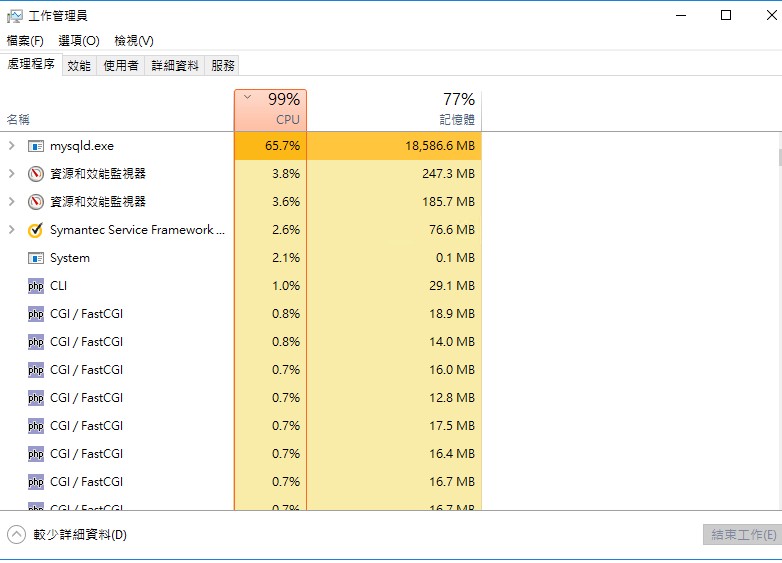
Task: Expand the Symantec Service Framework row
Action: click(11, 230)
